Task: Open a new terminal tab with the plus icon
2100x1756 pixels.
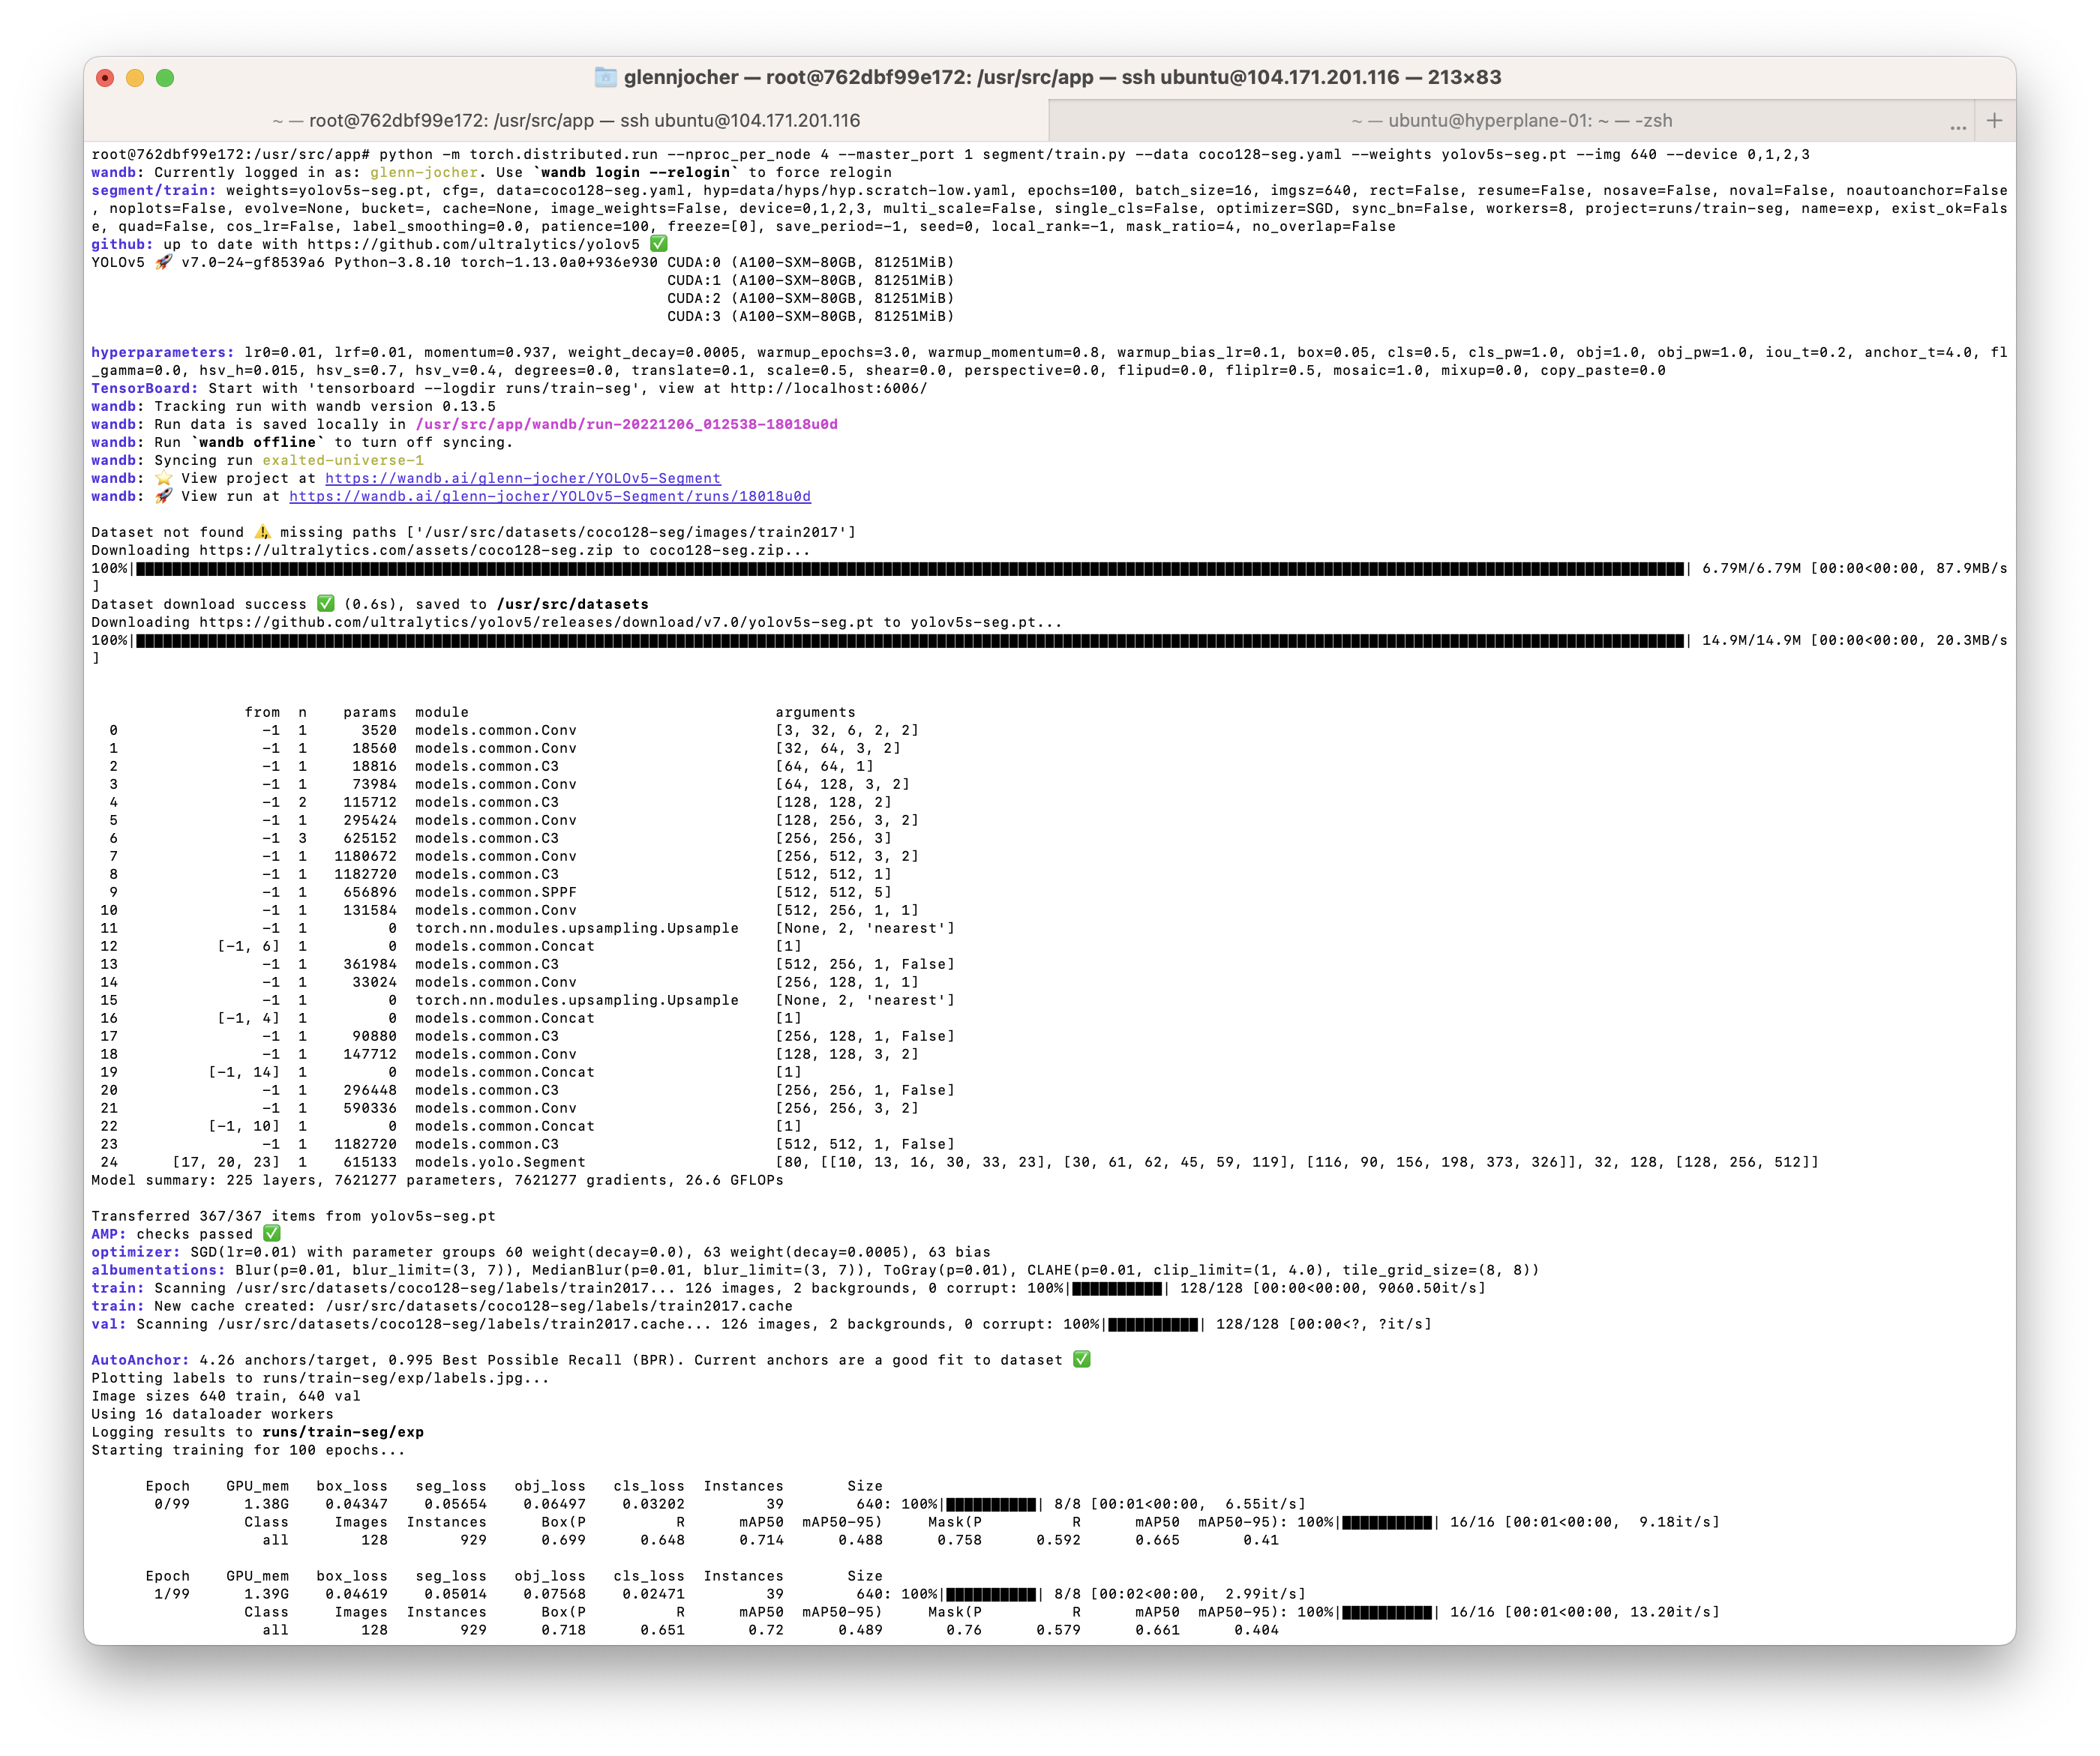Action: tap(1994, 120)
